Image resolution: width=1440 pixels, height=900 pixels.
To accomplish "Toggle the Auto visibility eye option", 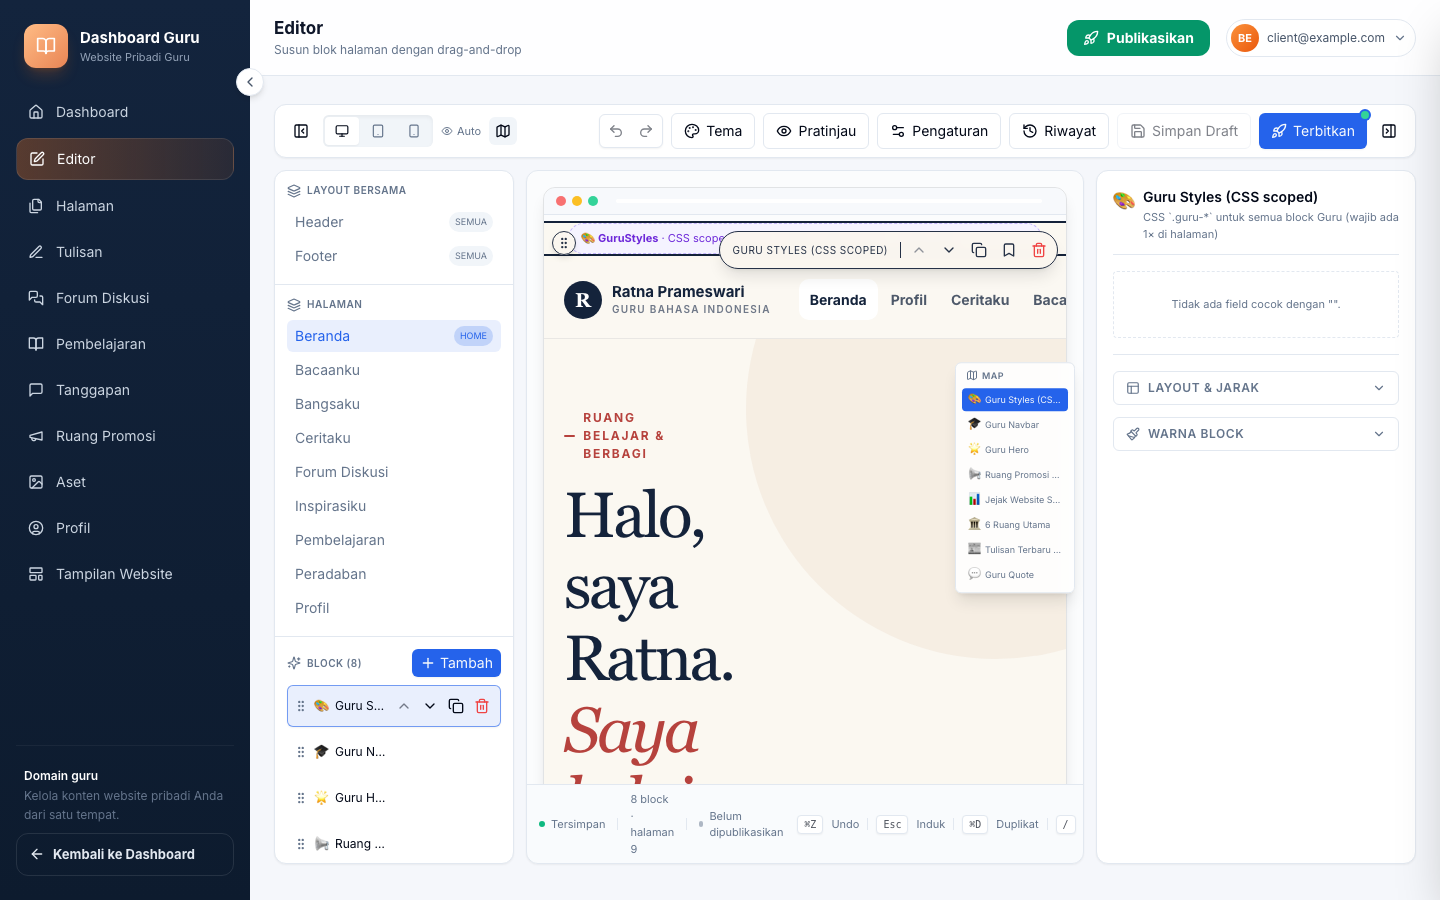I will click(x=461, y=131).
